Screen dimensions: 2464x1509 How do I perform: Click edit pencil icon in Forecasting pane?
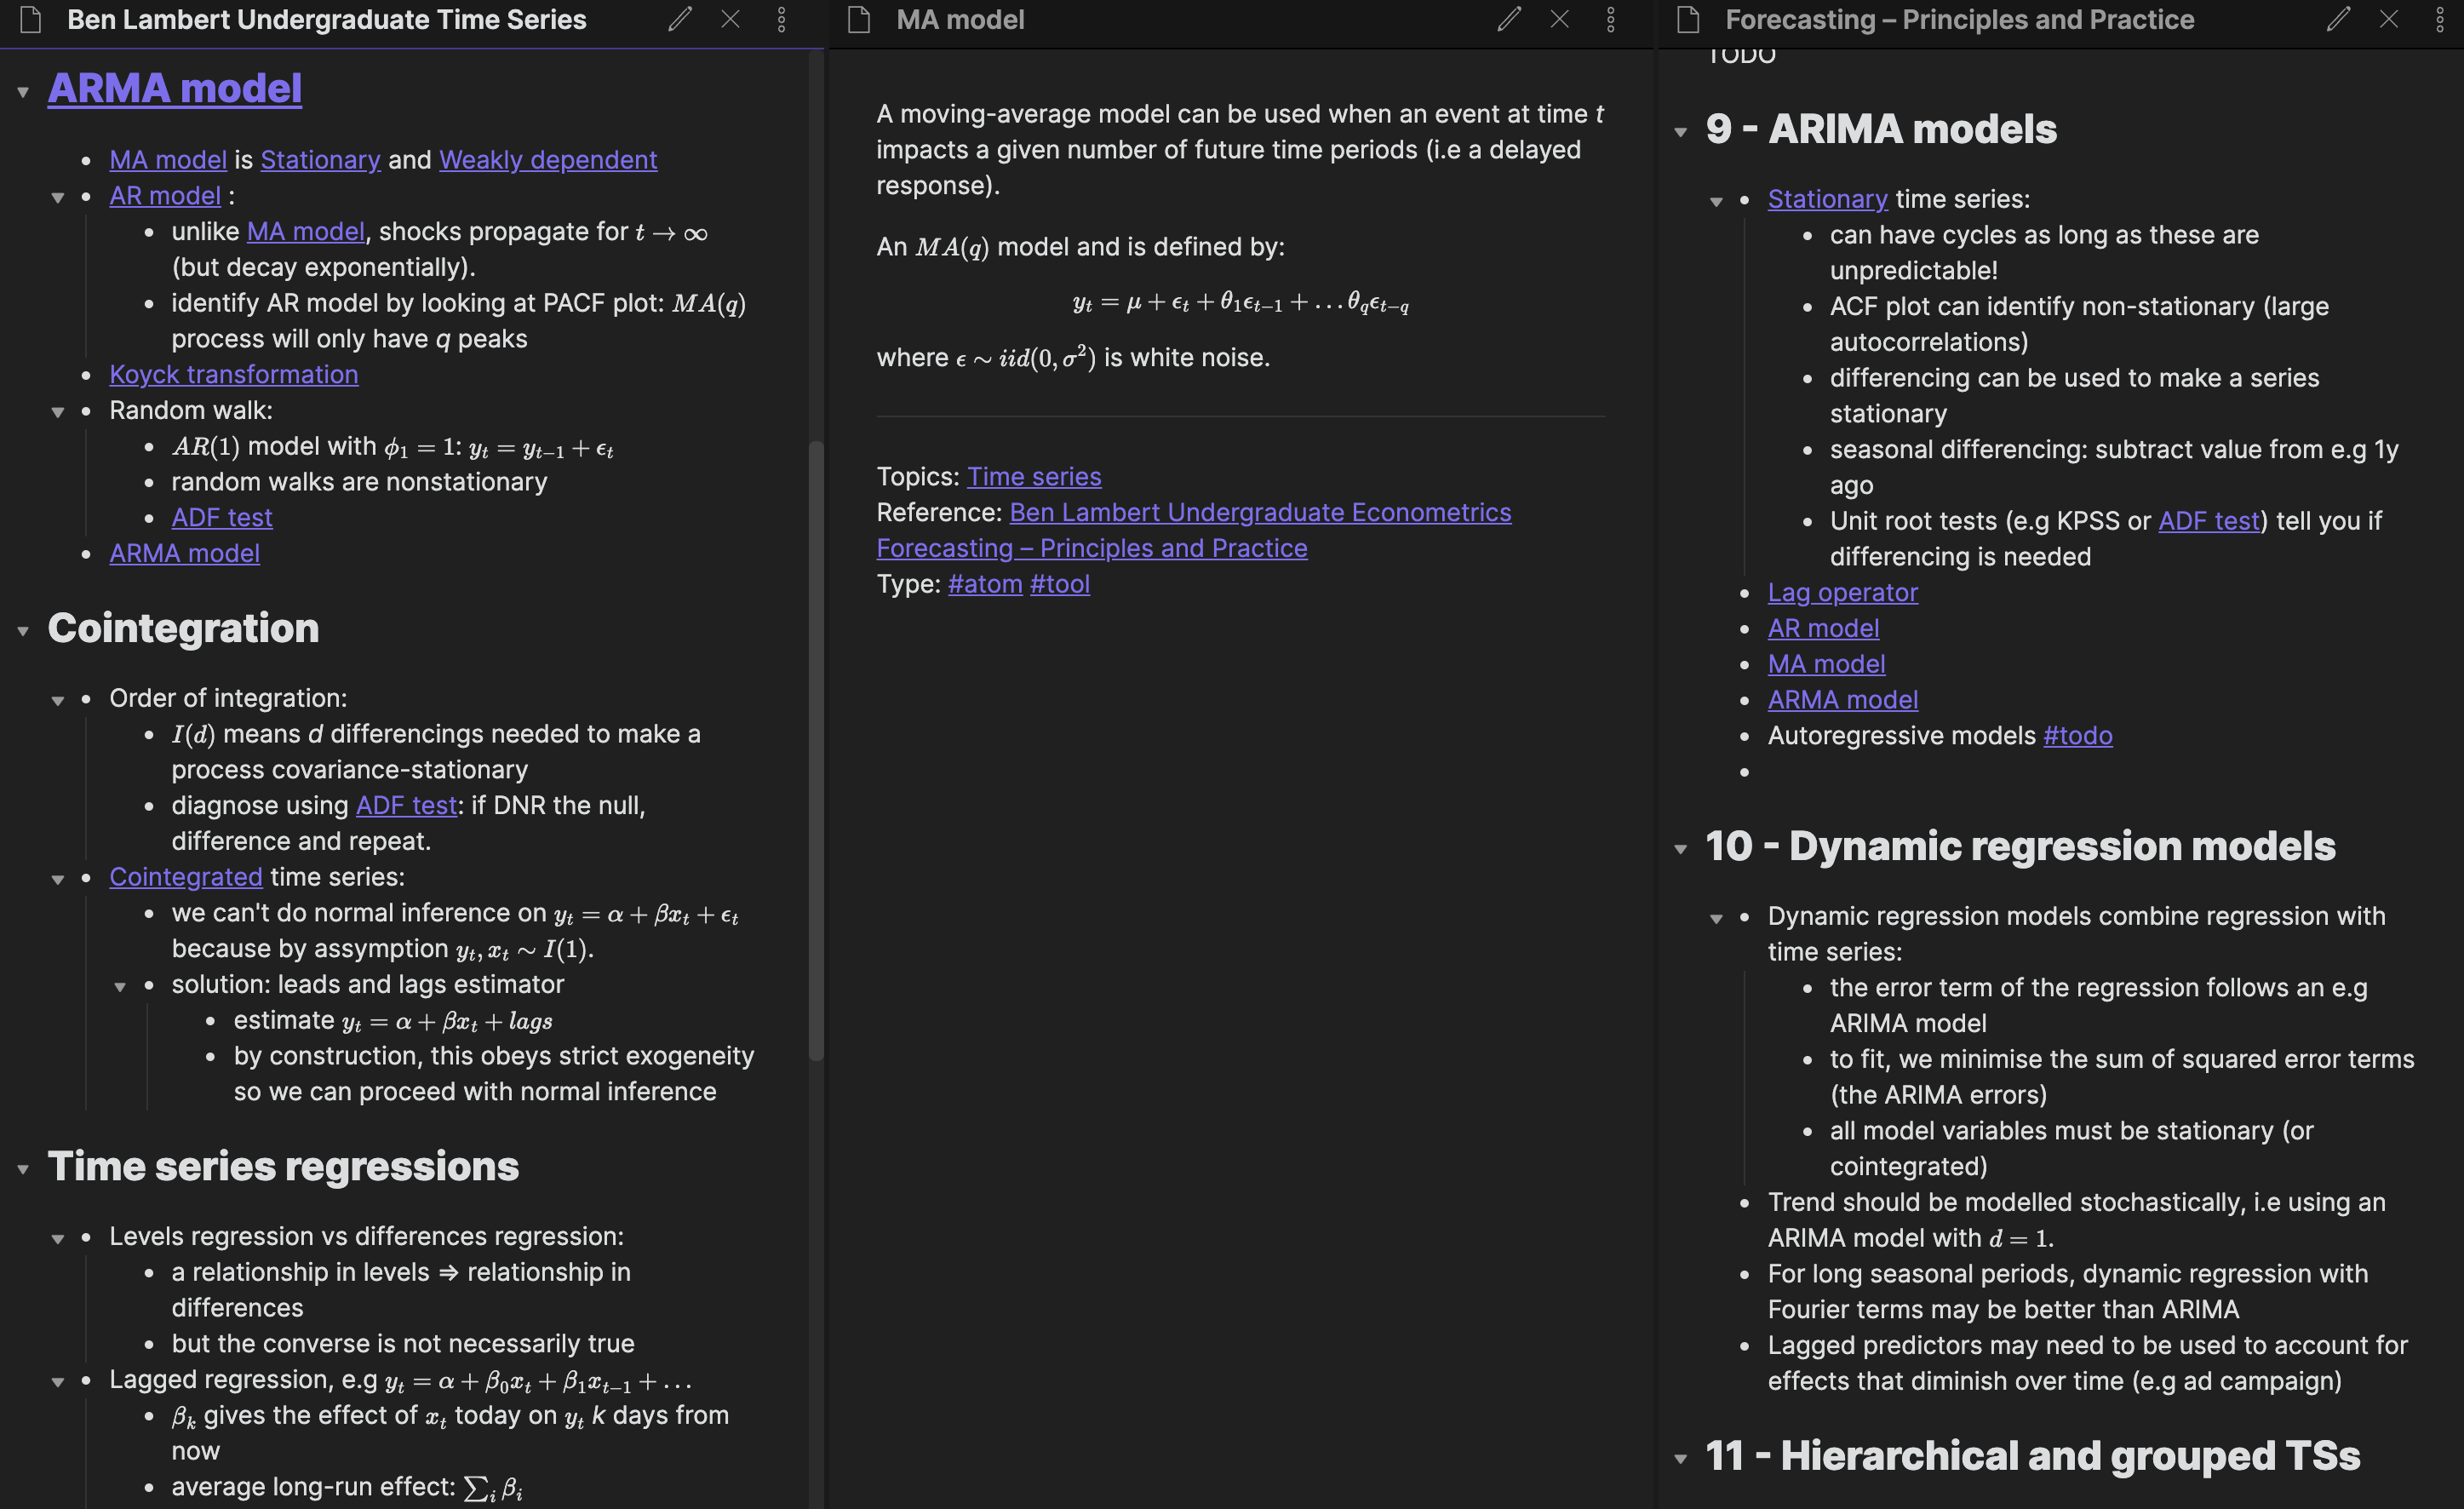[2338, 19]
